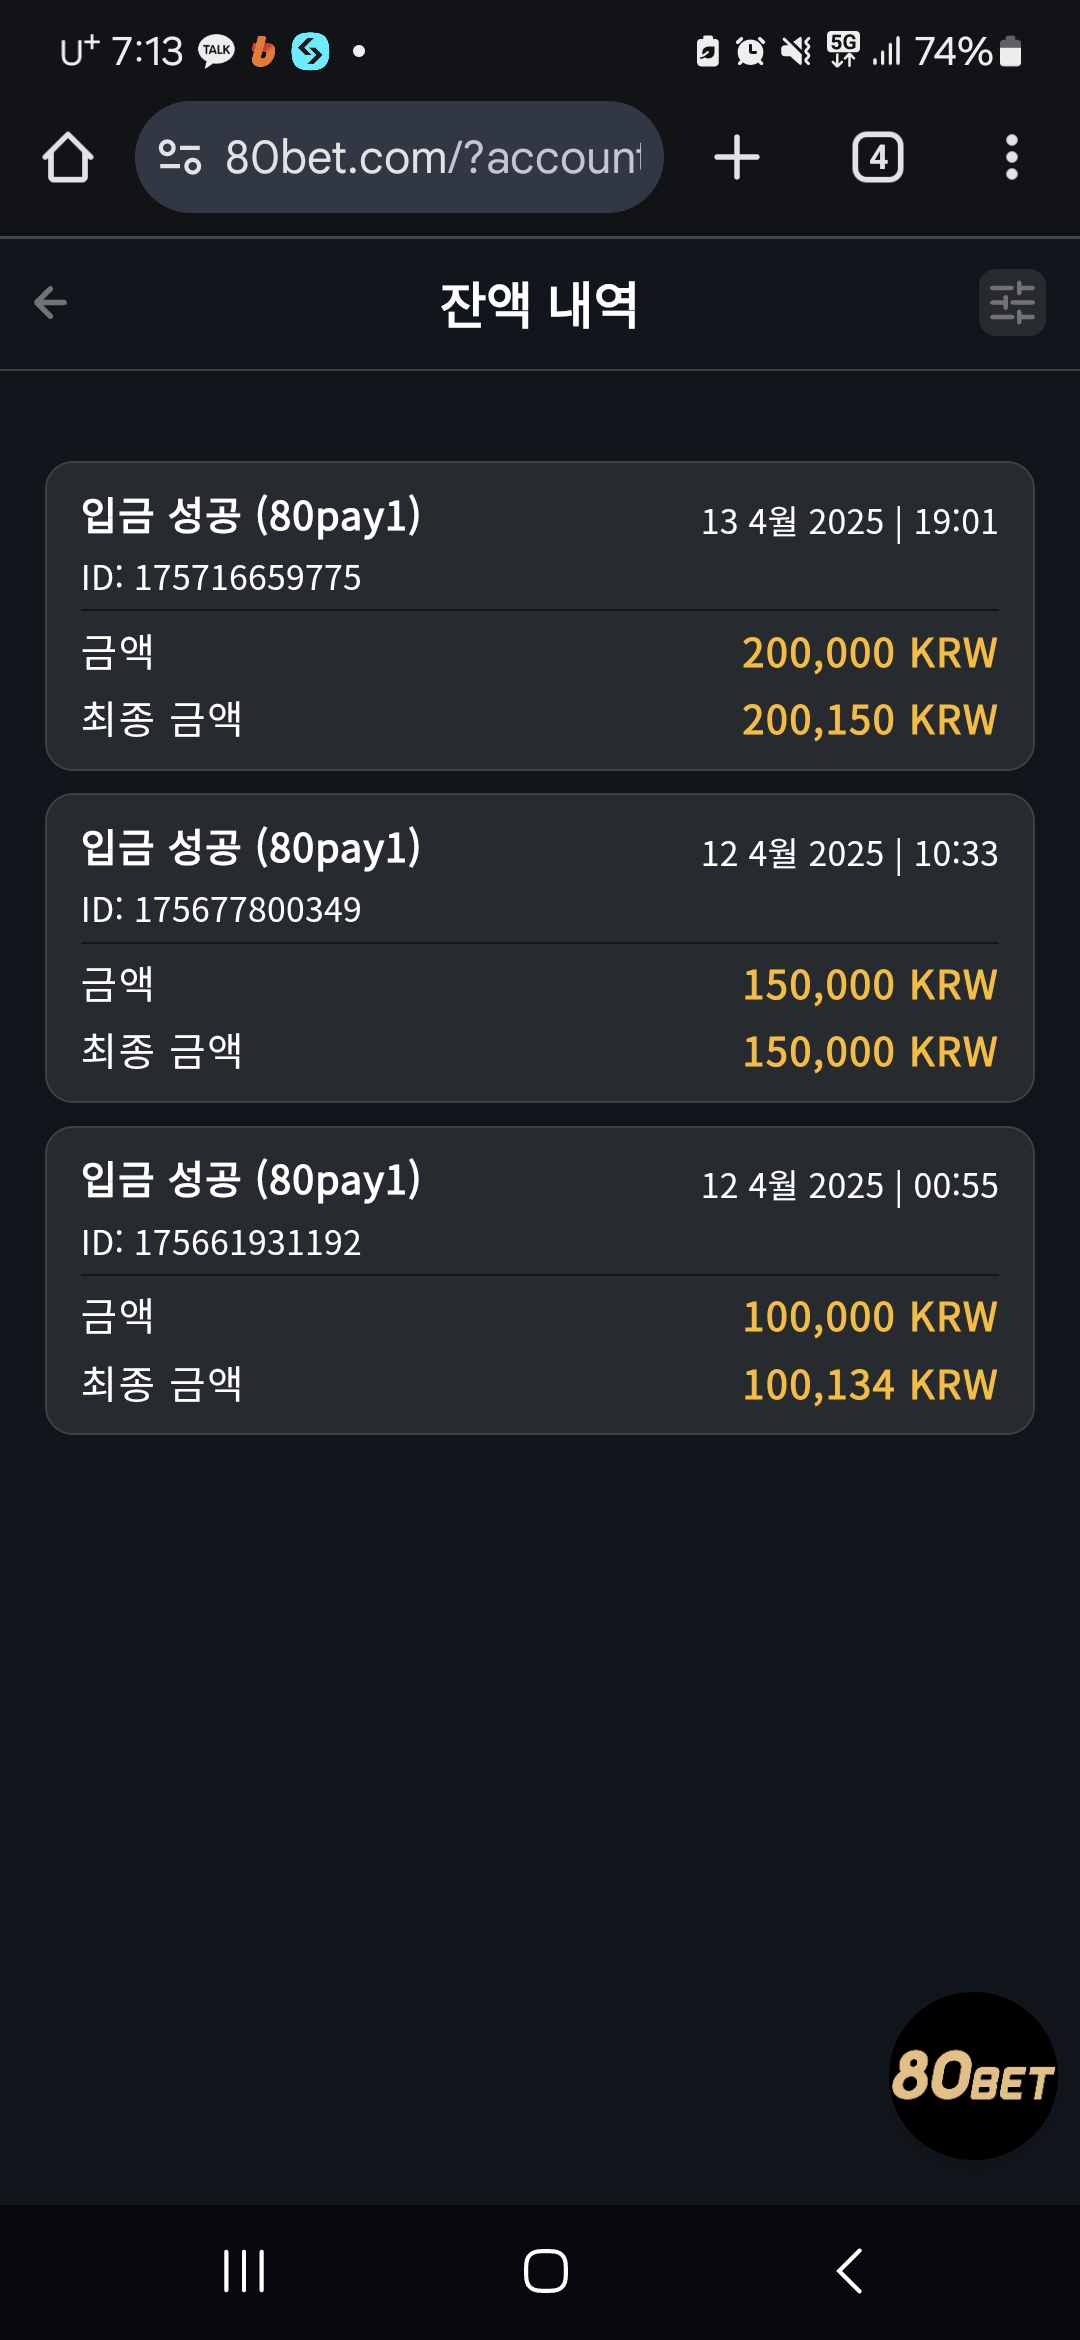Open the deposit entry with ID 175661931192
1080x2340 pixels.
(540, 1280)
